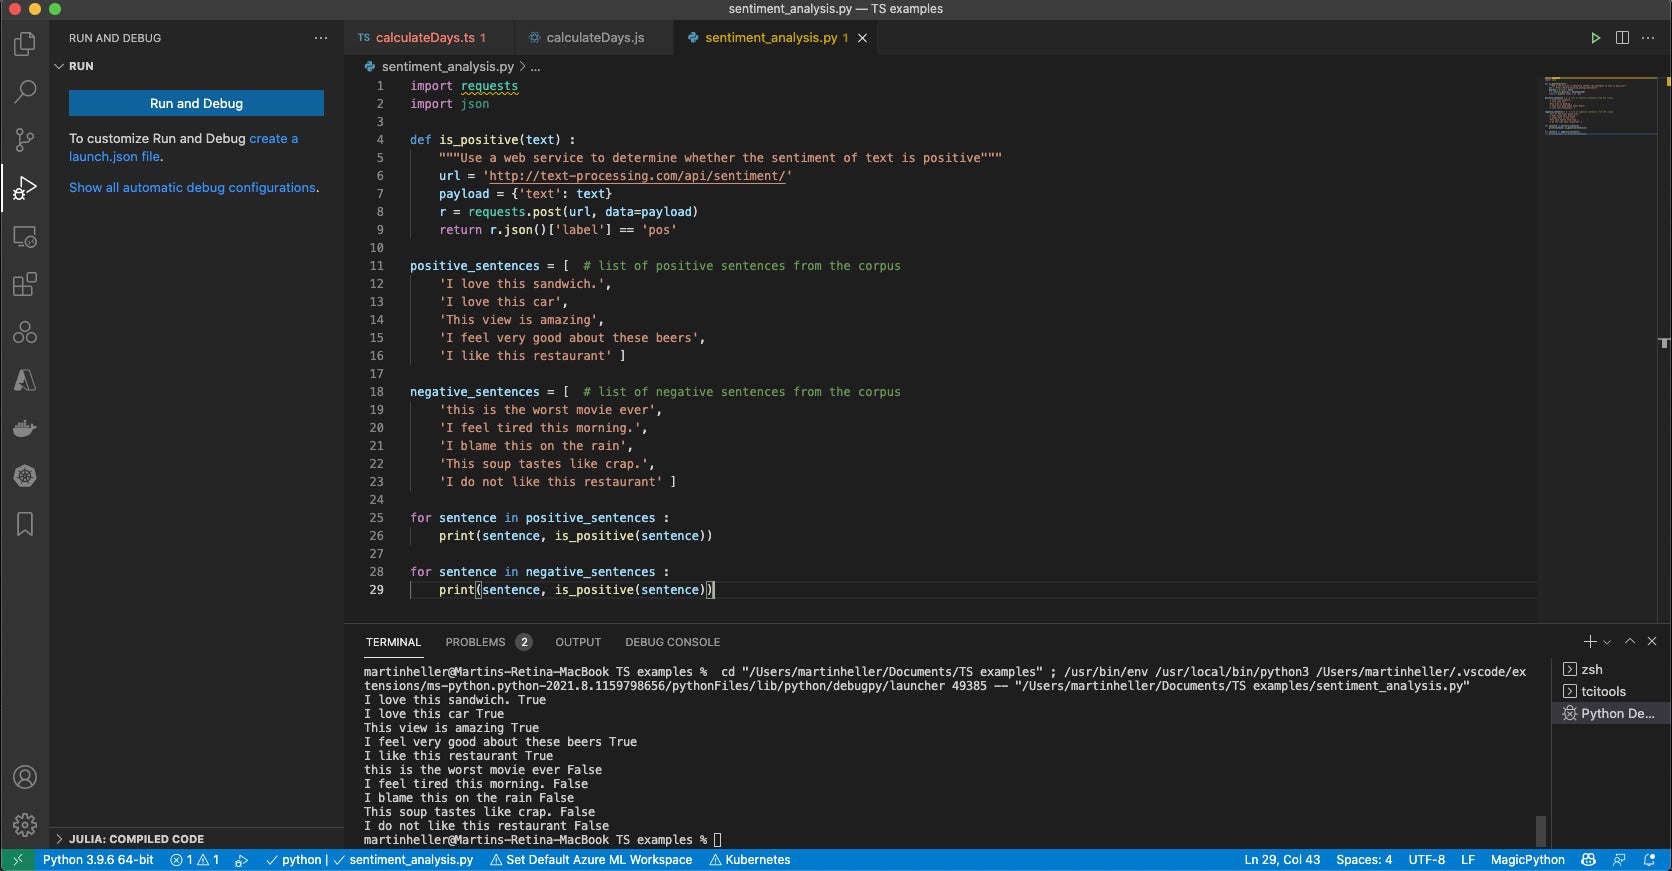Image resolution: width=1672 pixels, height=871 pixels.
Task: Open the create a launch.json file link
Action: (183, 148)
